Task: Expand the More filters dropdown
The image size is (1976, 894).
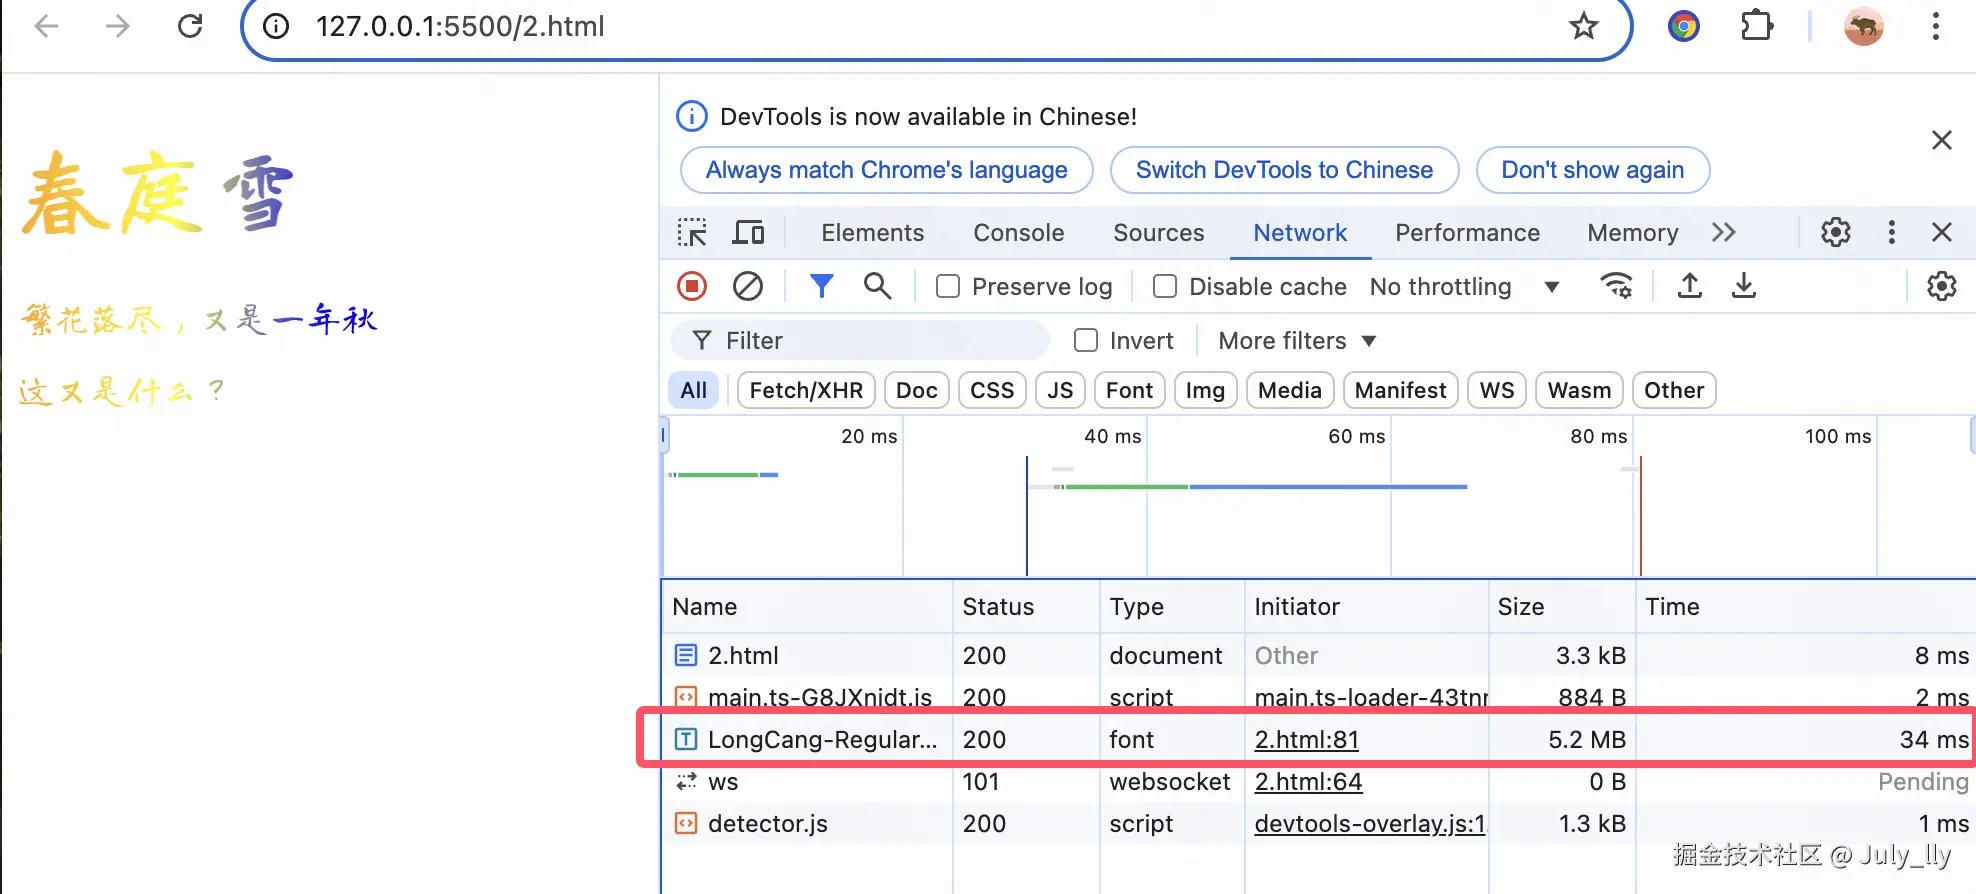Action: [x=1297, y=341]
